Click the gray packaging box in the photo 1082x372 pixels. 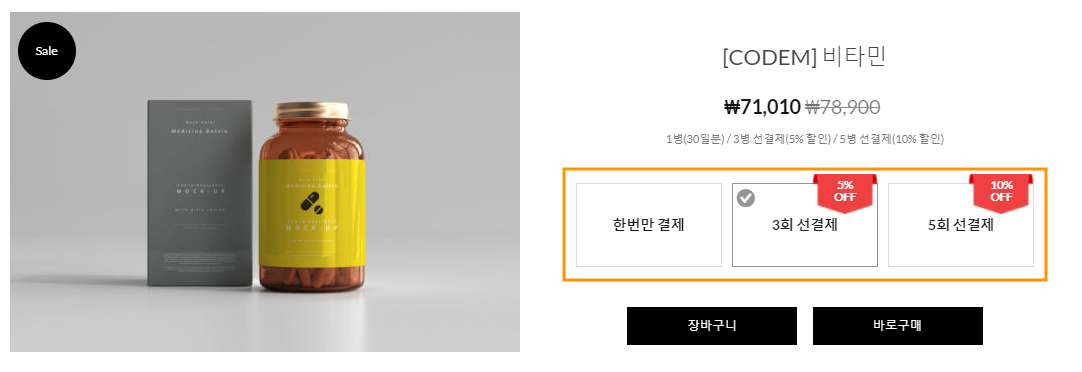[x=200, y=193]
